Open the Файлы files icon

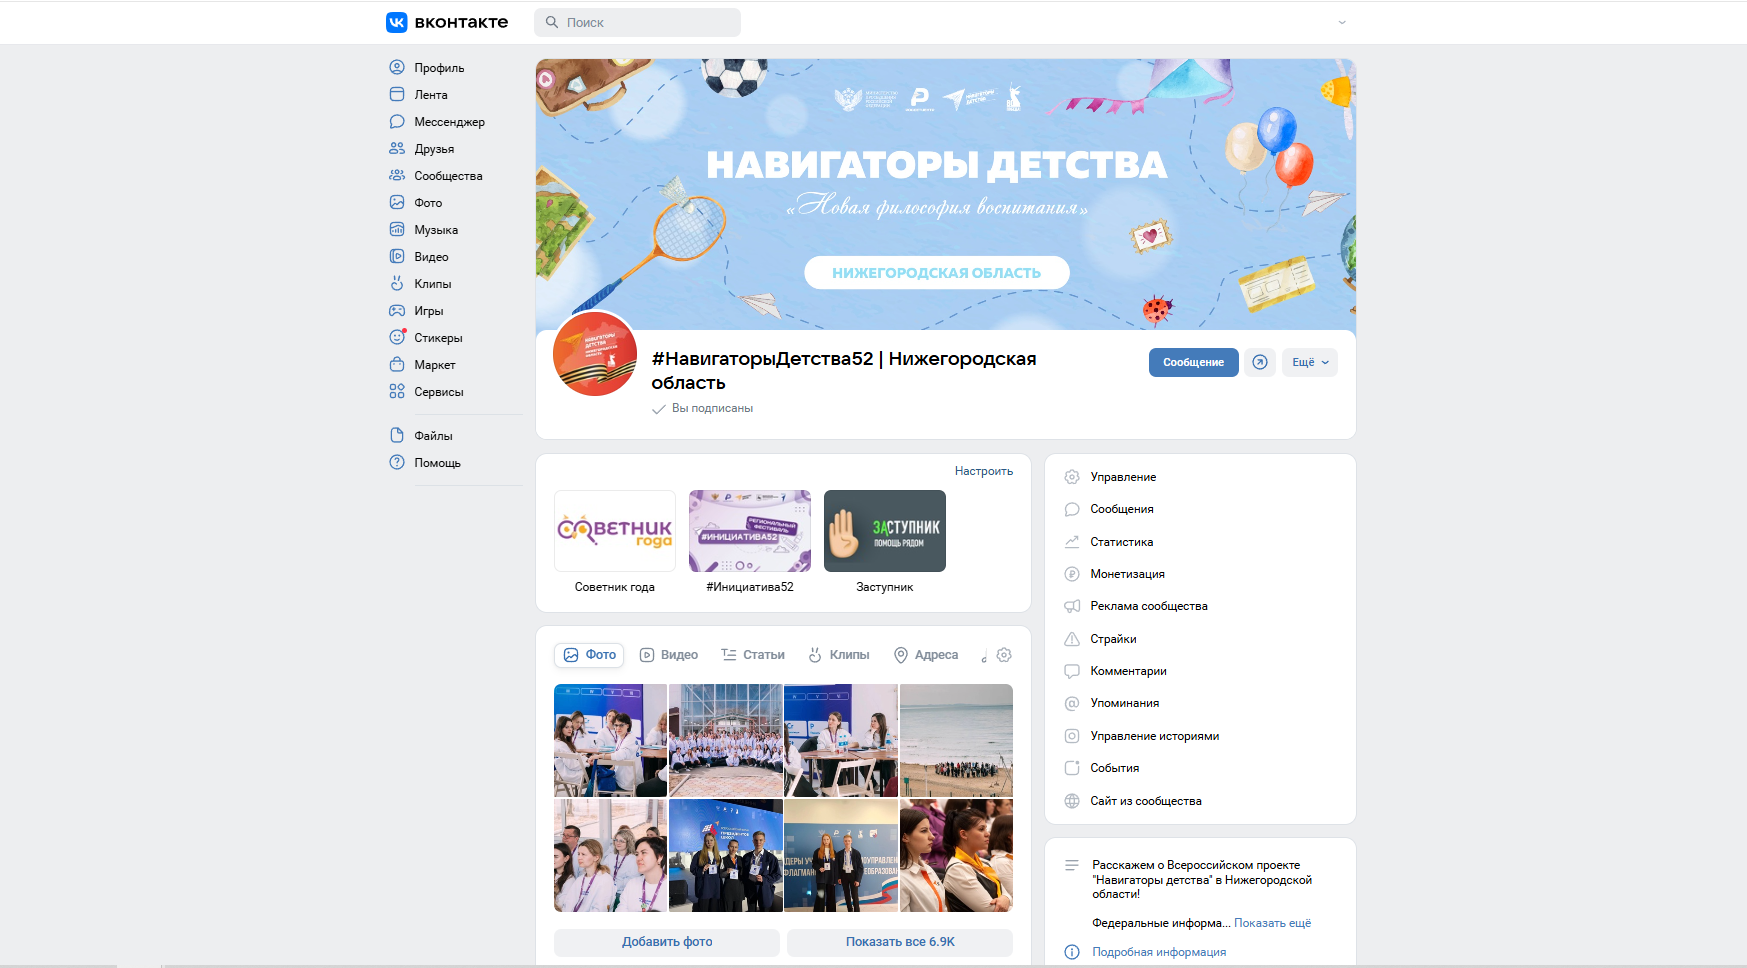tap(397, 435)
